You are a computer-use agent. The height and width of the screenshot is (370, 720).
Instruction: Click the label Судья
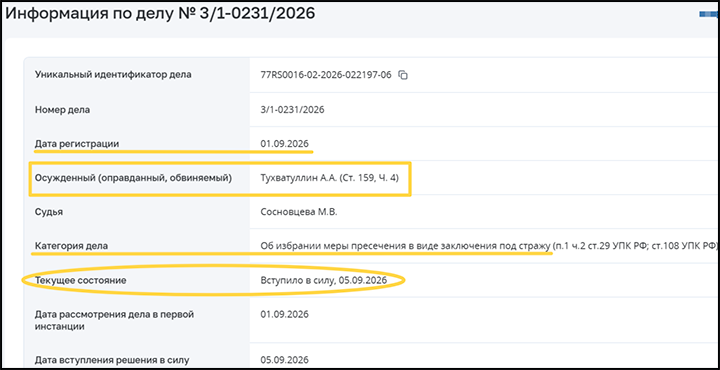pos(49,212)
